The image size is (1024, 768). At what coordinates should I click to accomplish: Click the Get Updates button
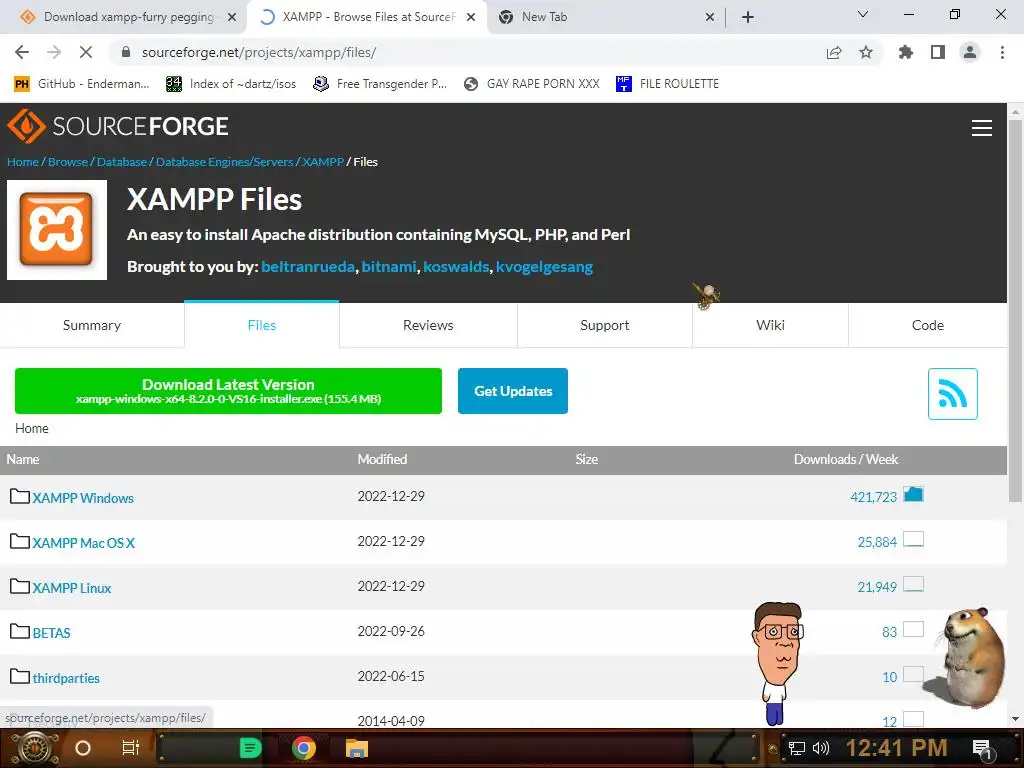point(513,391)
